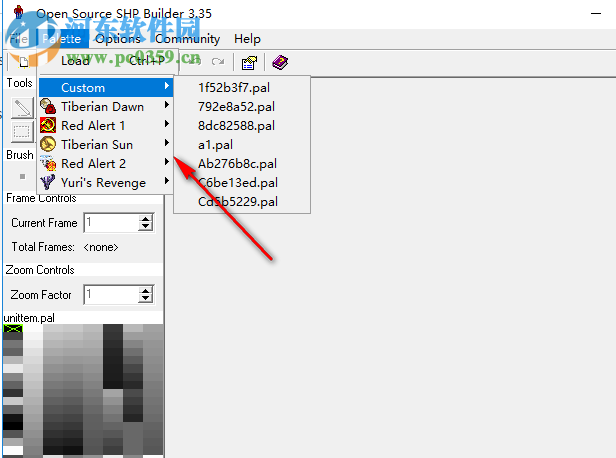Click the Current Frame input field

pyautogui.click(x=111, y=222)
